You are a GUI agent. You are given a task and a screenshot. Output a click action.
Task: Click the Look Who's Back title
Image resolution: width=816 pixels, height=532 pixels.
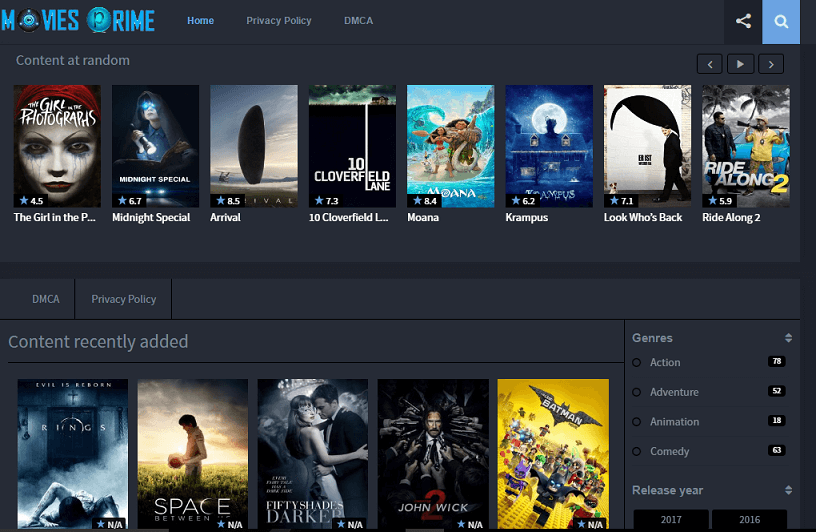pyautogui.click(x=643, y=218)
